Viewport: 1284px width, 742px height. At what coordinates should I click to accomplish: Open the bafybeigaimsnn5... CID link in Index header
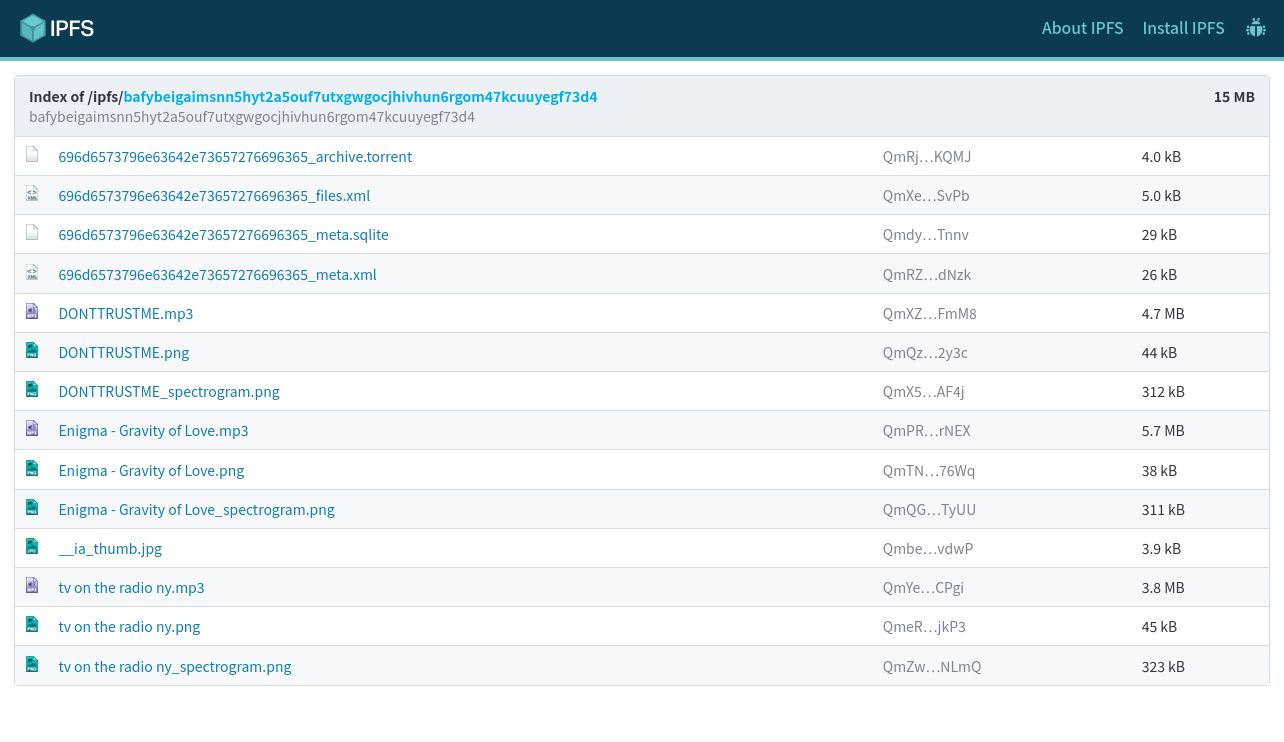(x=360, y=97)
